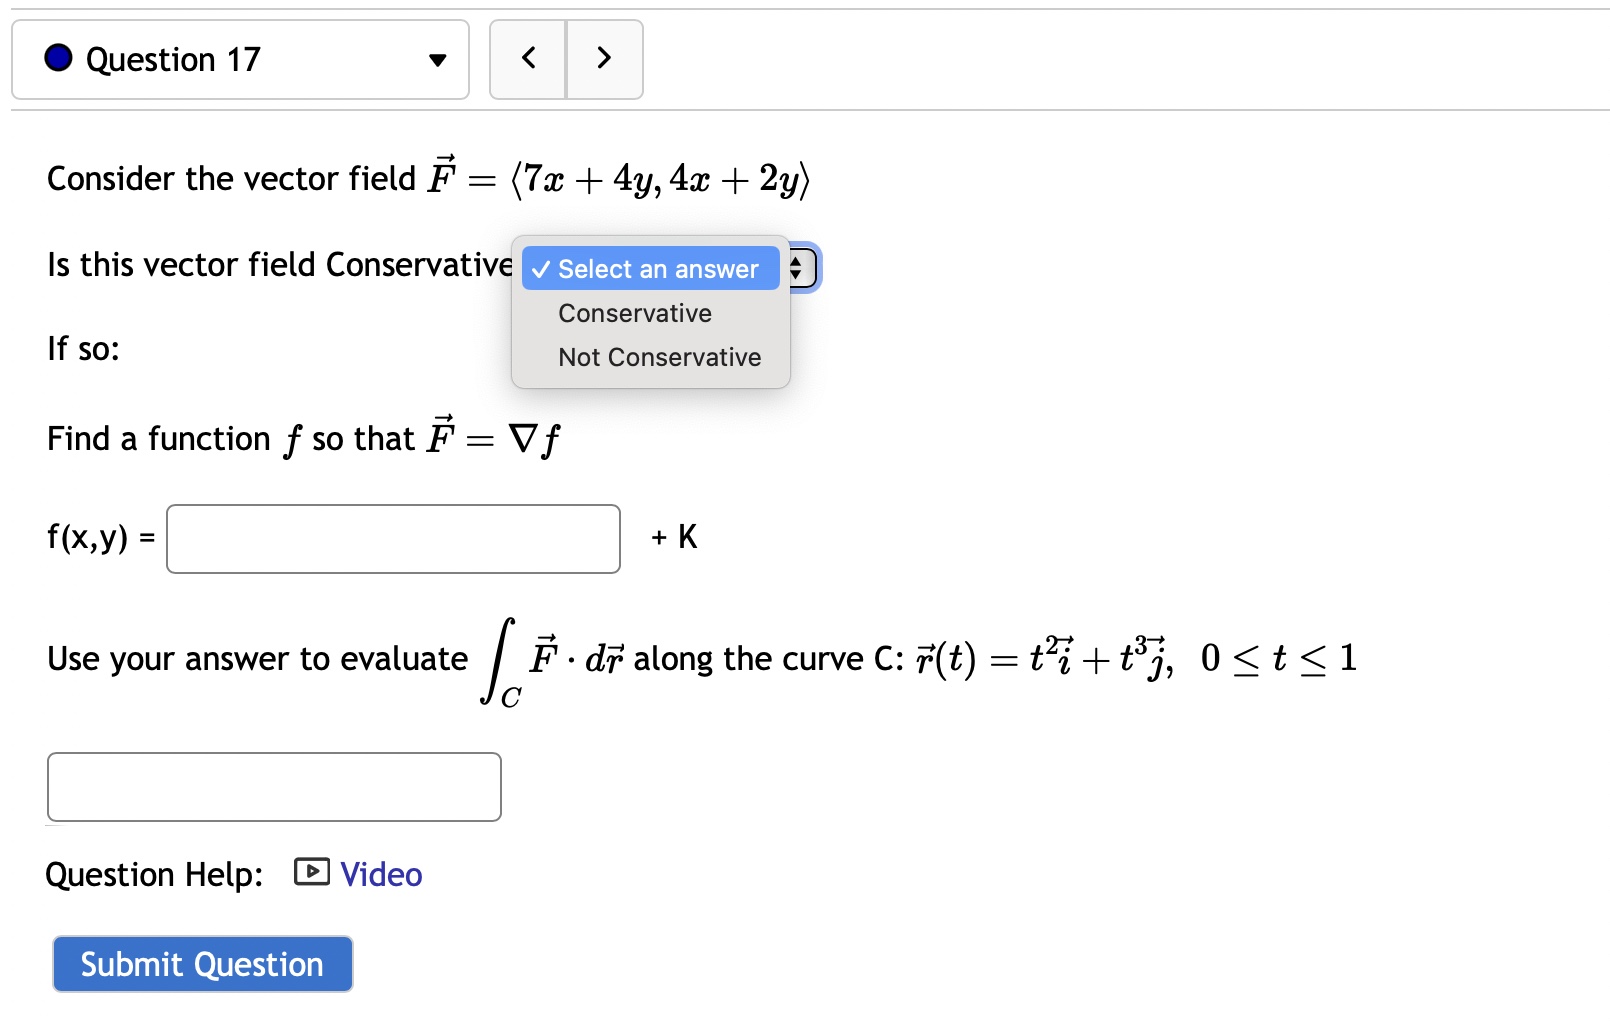The height and width of the screenshot is (1036, 1610).
Task: Navigate to the previous question with the left chevron
Action: click(x=527, y=59)
